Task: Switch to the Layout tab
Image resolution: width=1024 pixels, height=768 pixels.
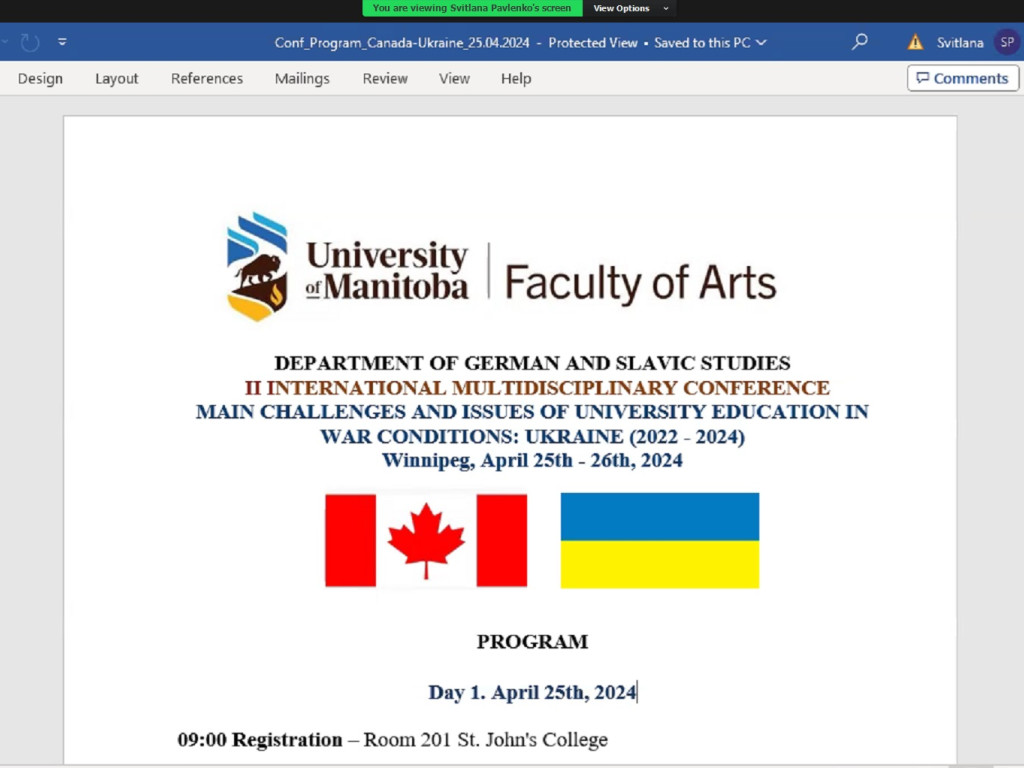Action: [116, 78]
